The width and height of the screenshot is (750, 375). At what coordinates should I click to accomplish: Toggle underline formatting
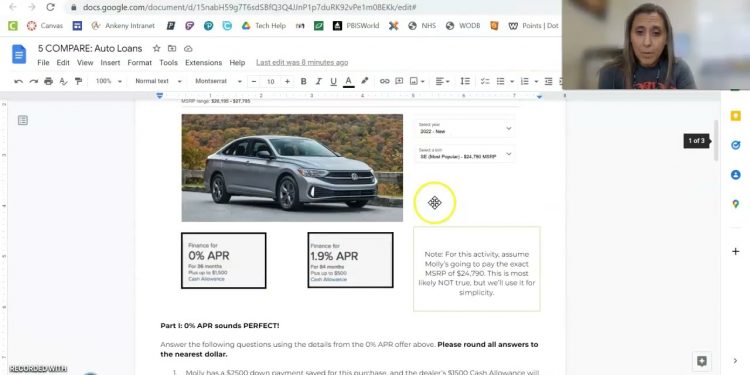333,81
